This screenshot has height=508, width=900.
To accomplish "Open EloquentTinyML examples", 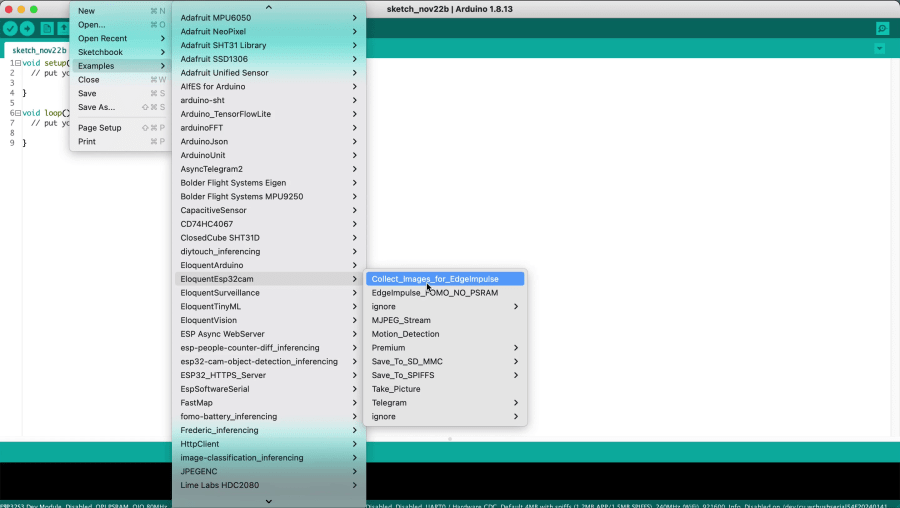I will (269, 307).
